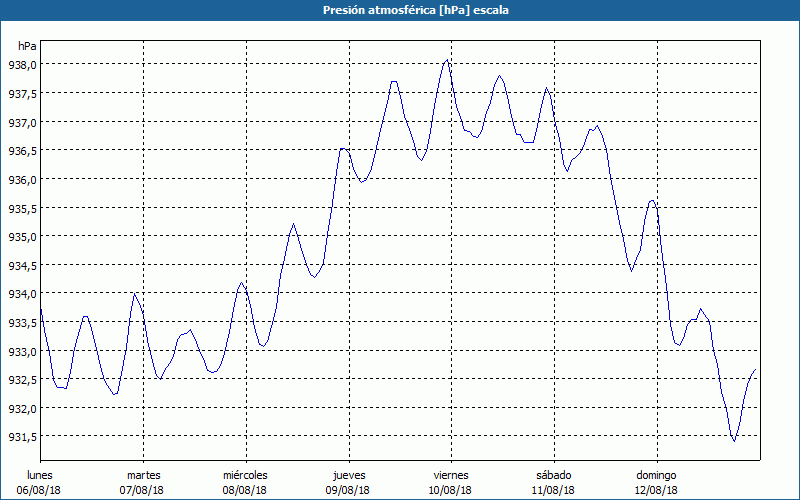Click the 936,0 axis value

click(22, 180)
